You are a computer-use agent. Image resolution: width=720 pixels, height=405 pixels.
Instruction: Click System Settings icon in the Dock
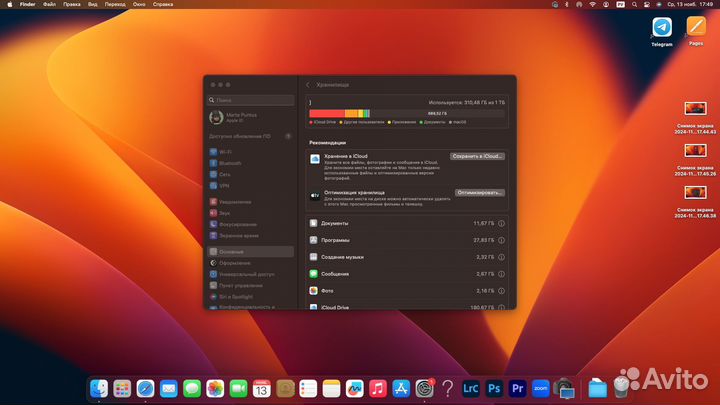425,388
